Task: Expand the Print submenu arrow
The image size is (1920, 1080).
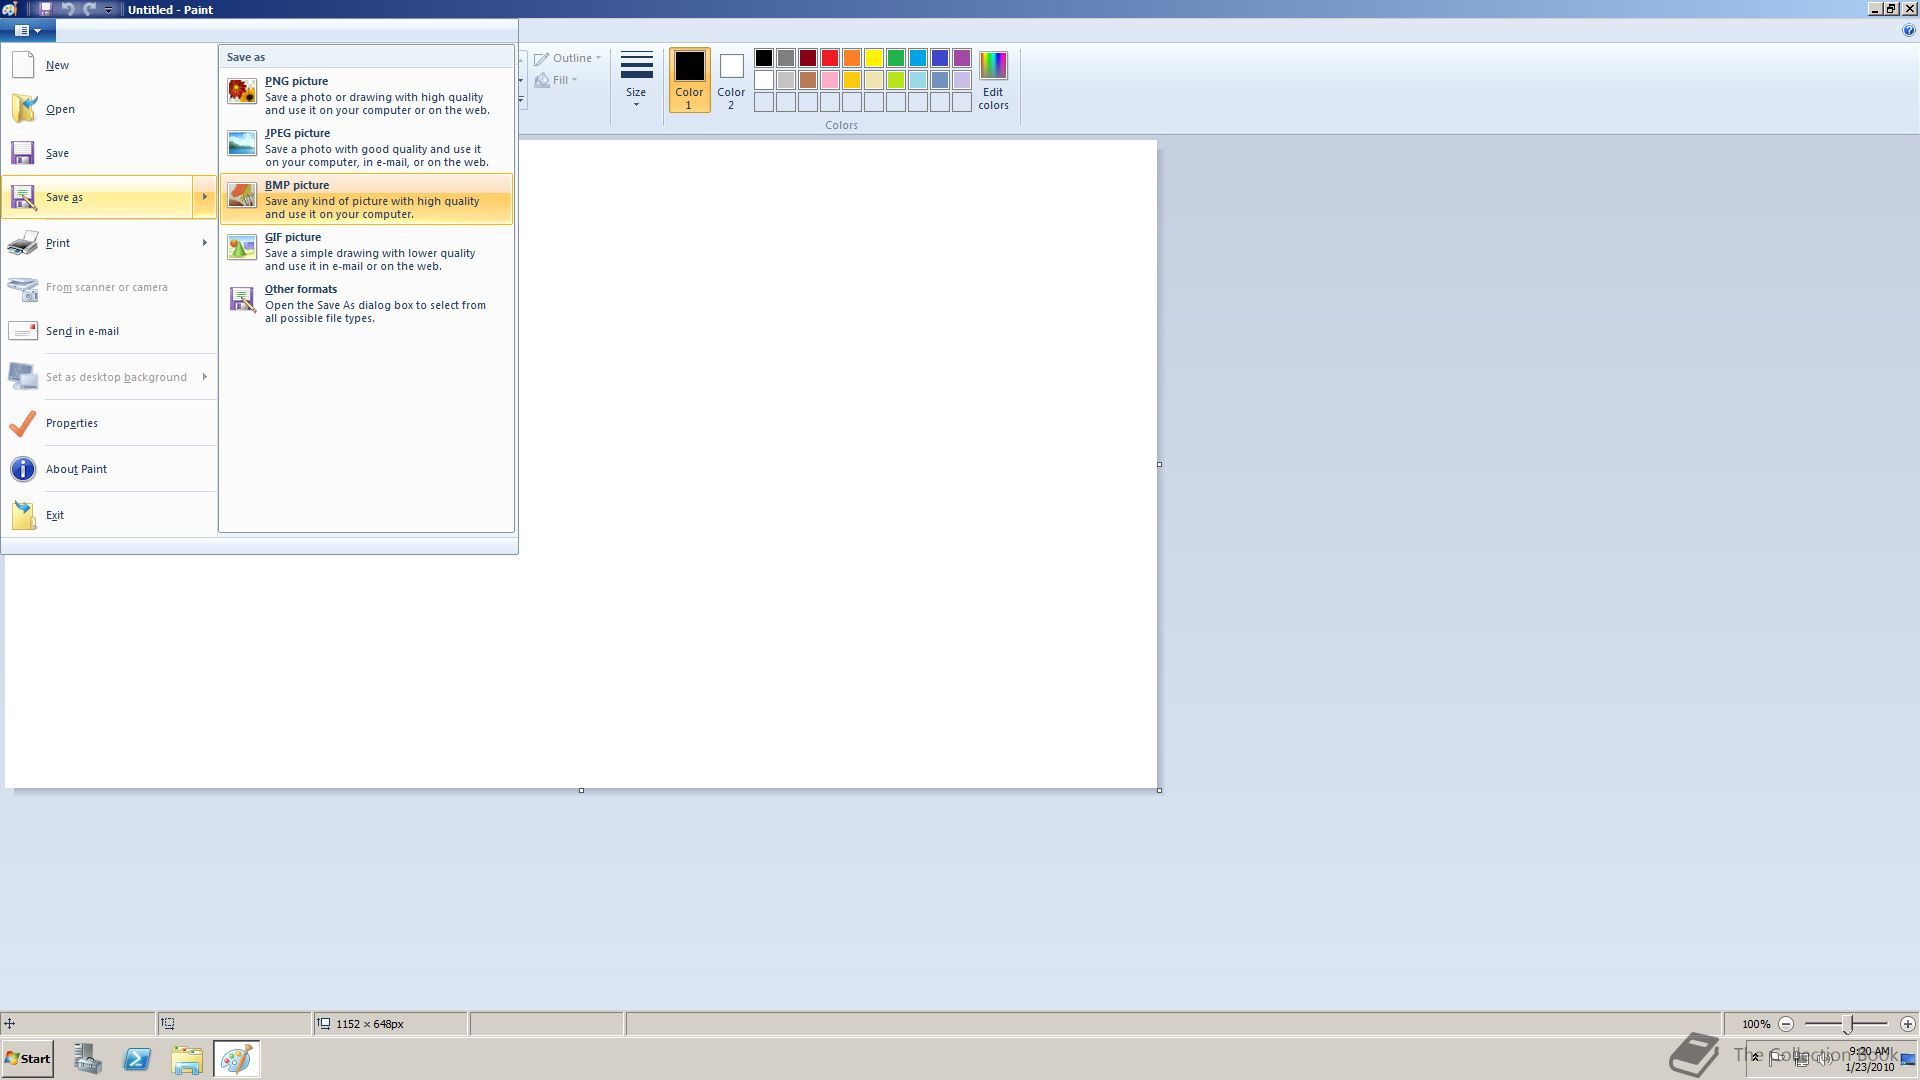Action: tap(204, 243)
